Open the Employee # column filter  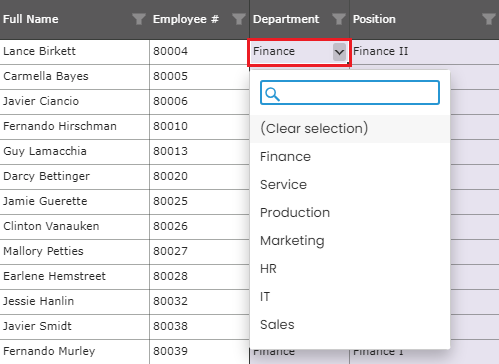[x=239, y=19]
